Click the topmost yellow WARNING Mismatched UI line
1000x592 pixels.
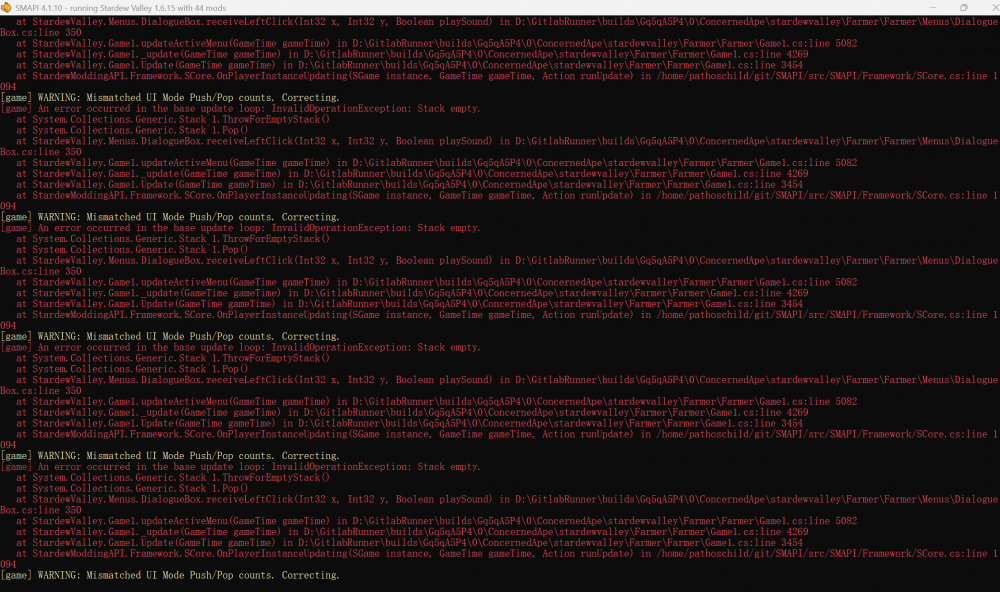pos(170,98)
